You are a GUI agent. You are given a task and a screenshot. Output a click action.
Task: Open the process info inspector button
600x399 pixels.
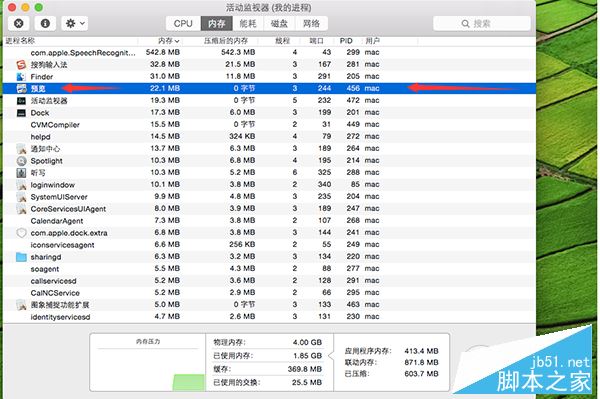click(45, 23)
